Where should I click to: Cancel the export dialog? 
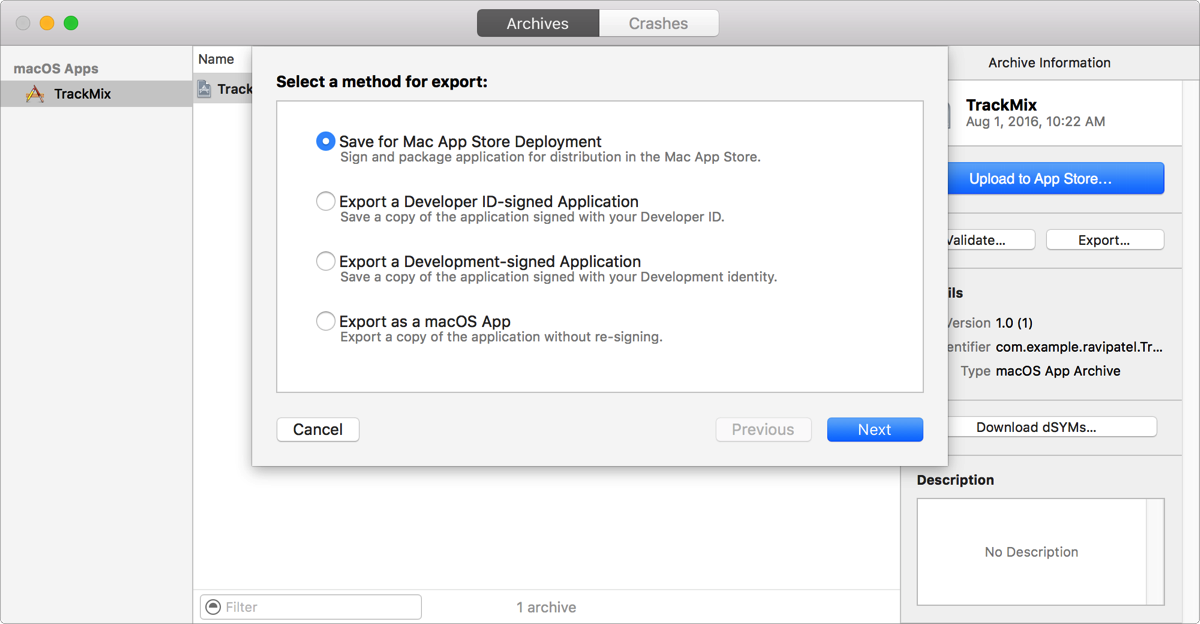pyautogui.click(x=318, y=429)
